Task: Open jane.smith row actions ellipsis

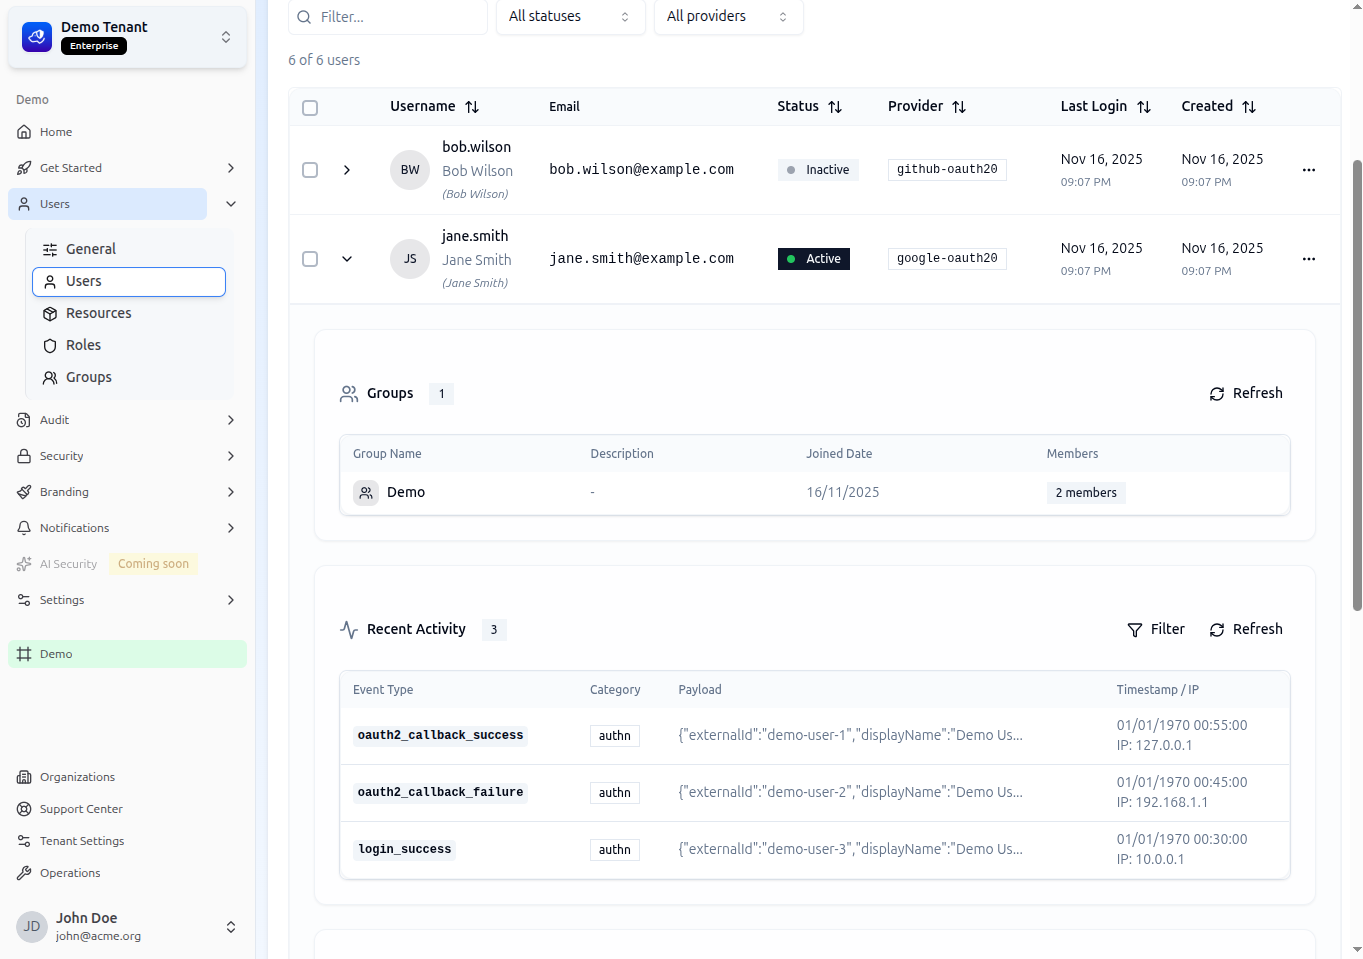Action: (x=1308, y=259)
